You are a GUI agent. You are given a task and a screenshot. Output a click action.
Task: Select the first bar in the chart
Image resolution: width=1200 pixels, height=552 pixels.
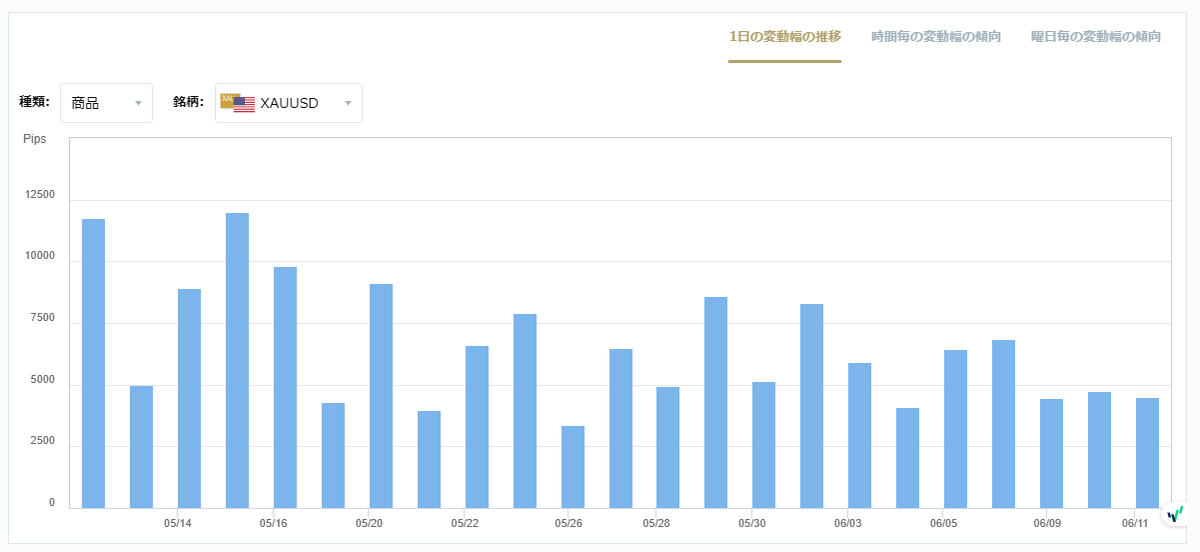[x=93, y=363]
